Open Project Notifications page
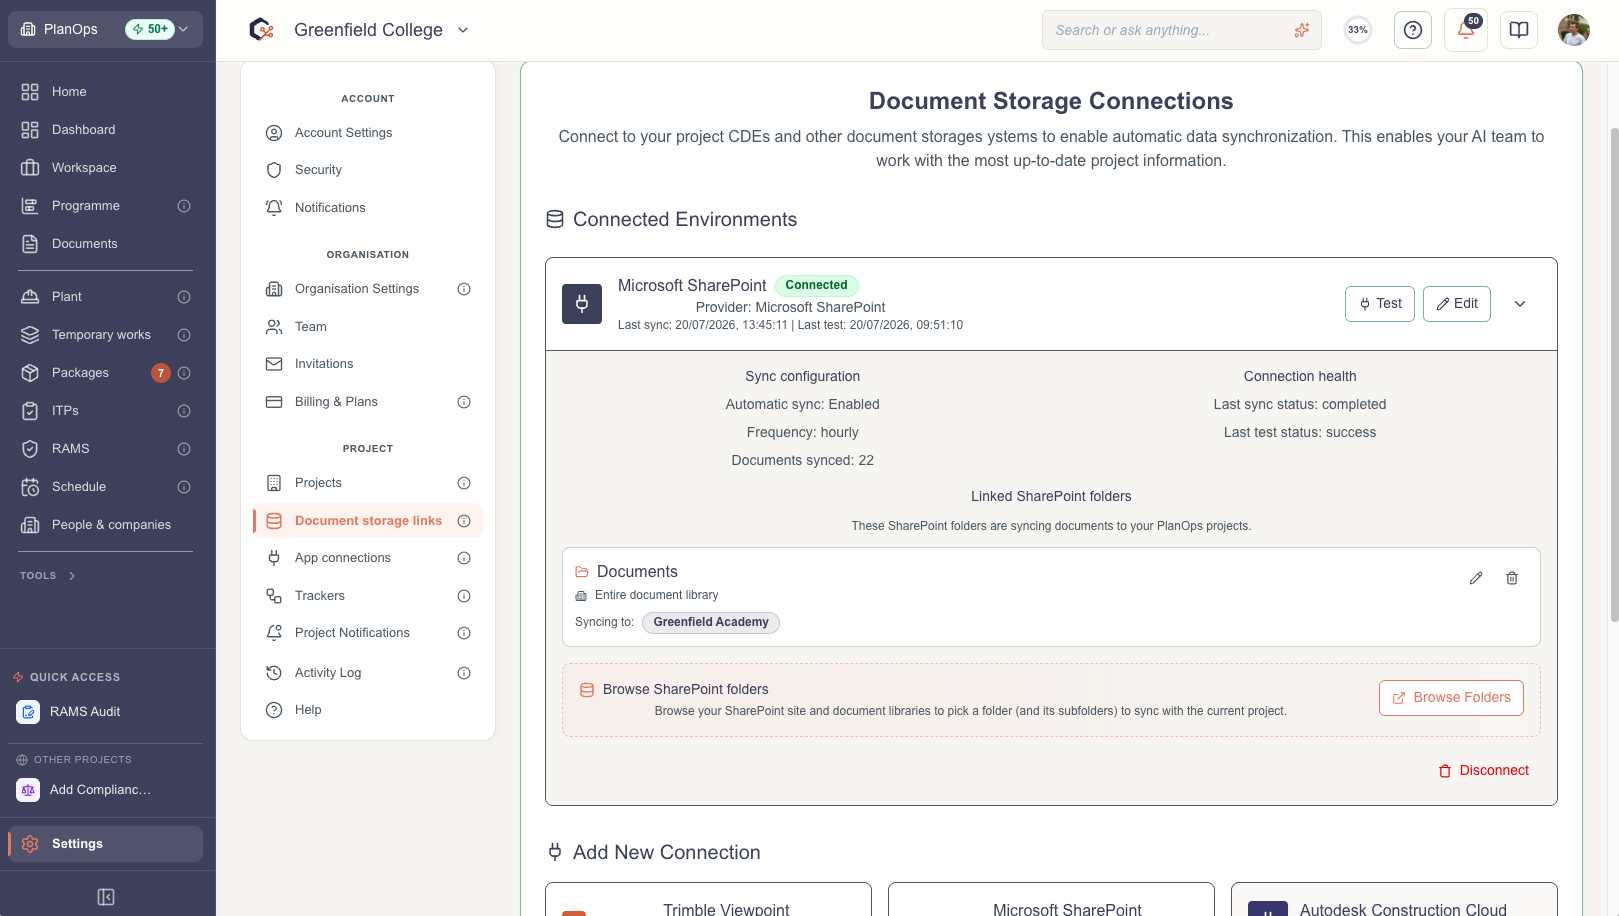Screen dimensions: 1619x916 tap(368, 633)
